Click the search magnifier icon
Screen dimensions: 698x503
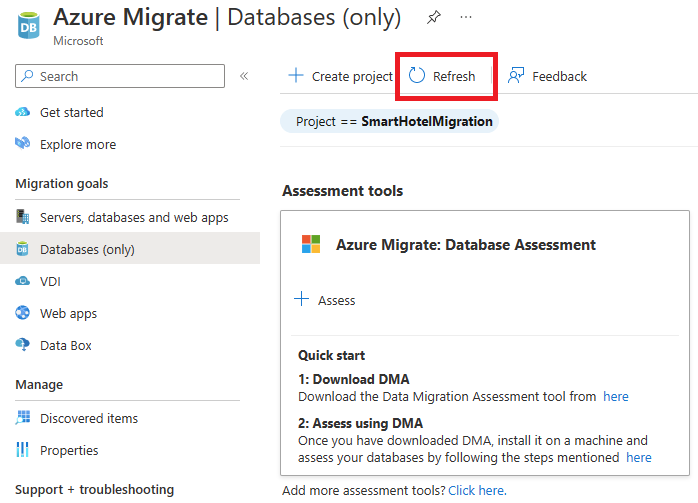tap(27, 76)
